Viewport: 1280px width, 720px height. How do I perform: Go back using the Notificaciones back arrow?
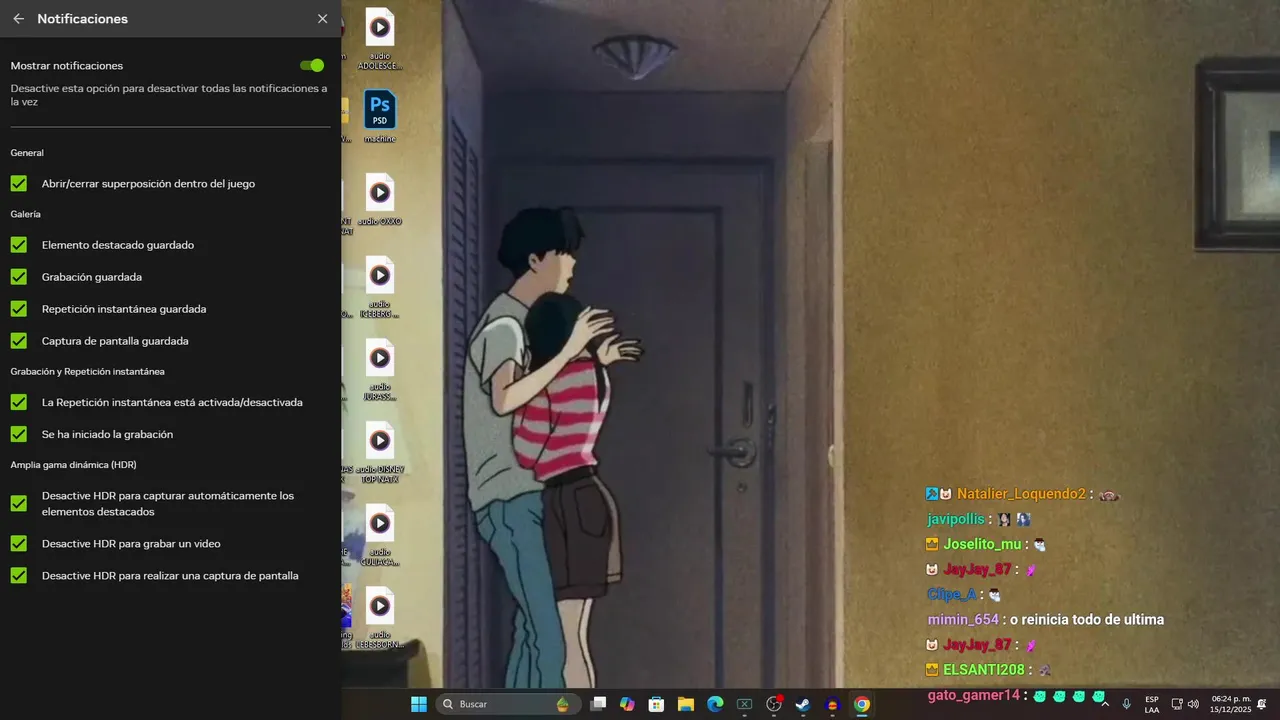(x=18, y=19)
